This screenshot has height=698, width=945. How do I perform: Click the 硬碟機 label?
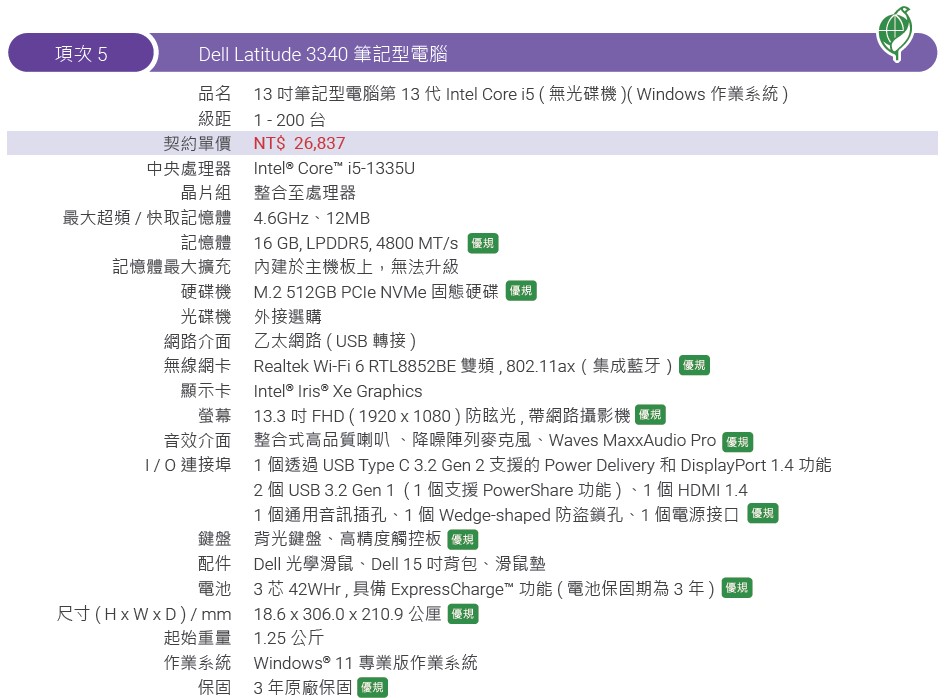[x=206, y=292]
